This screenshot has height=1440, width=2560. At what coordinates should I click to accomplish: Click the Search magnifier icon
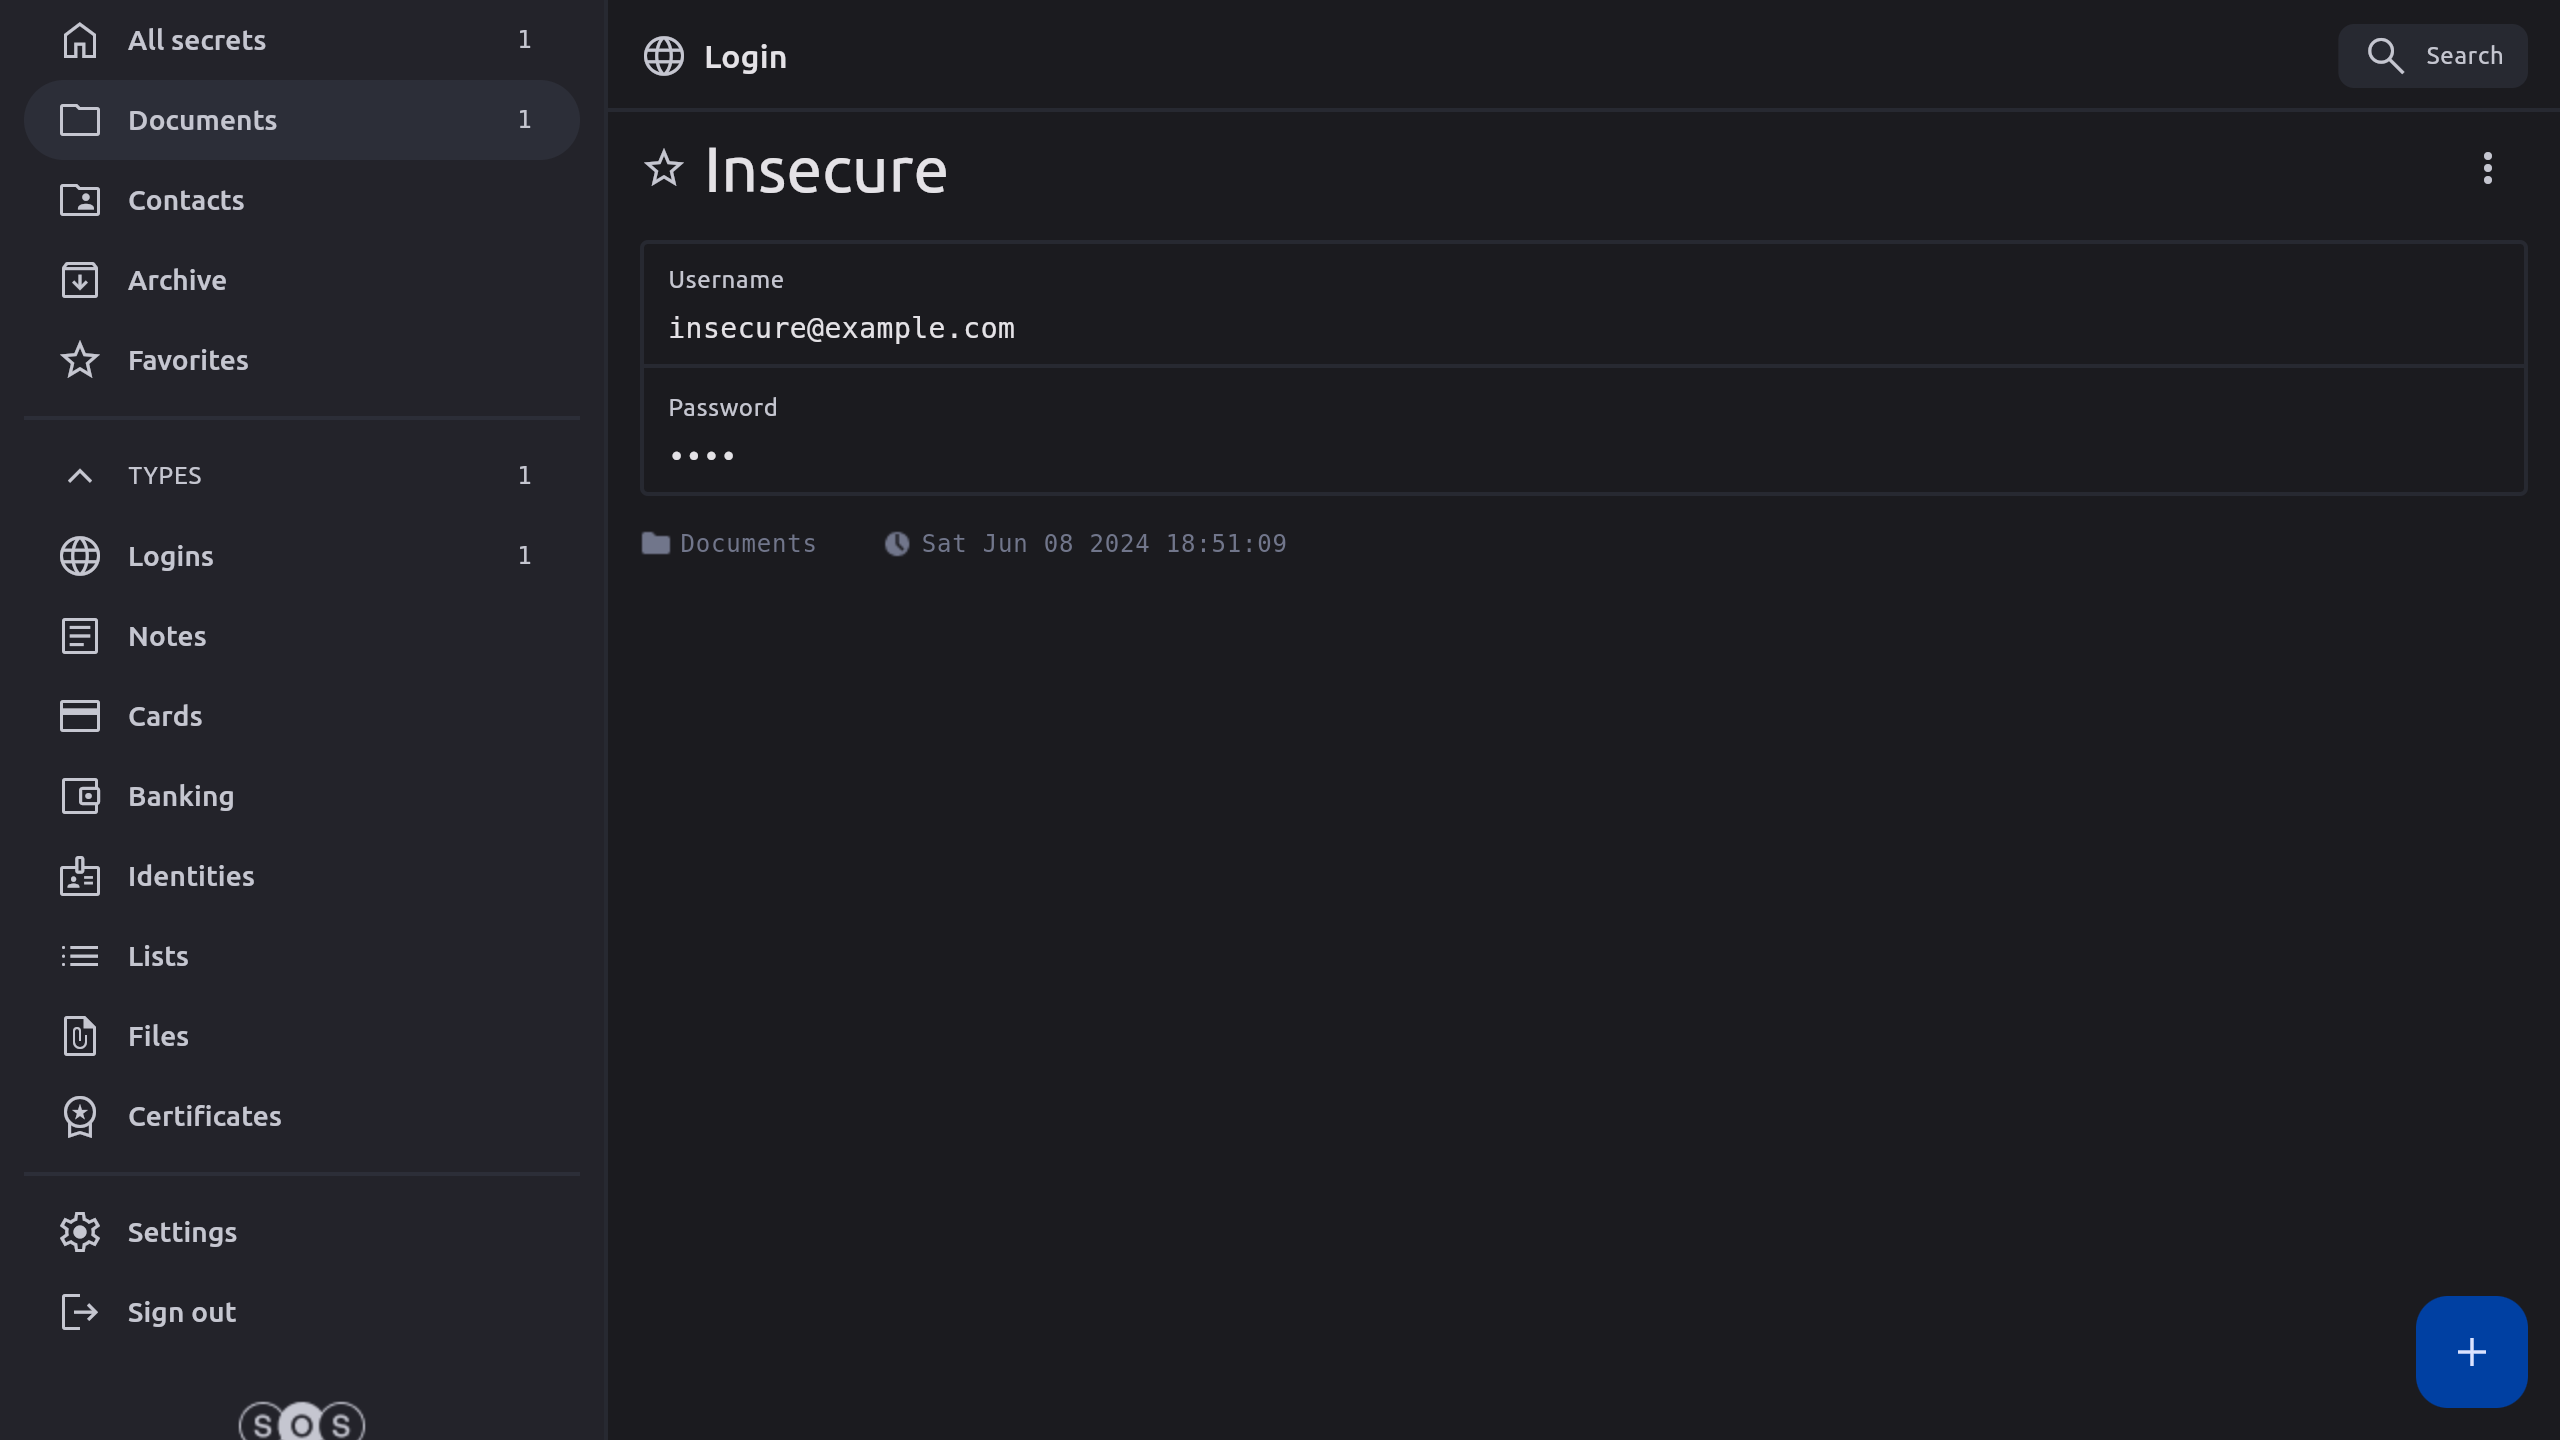click(x=2385, y=56)
